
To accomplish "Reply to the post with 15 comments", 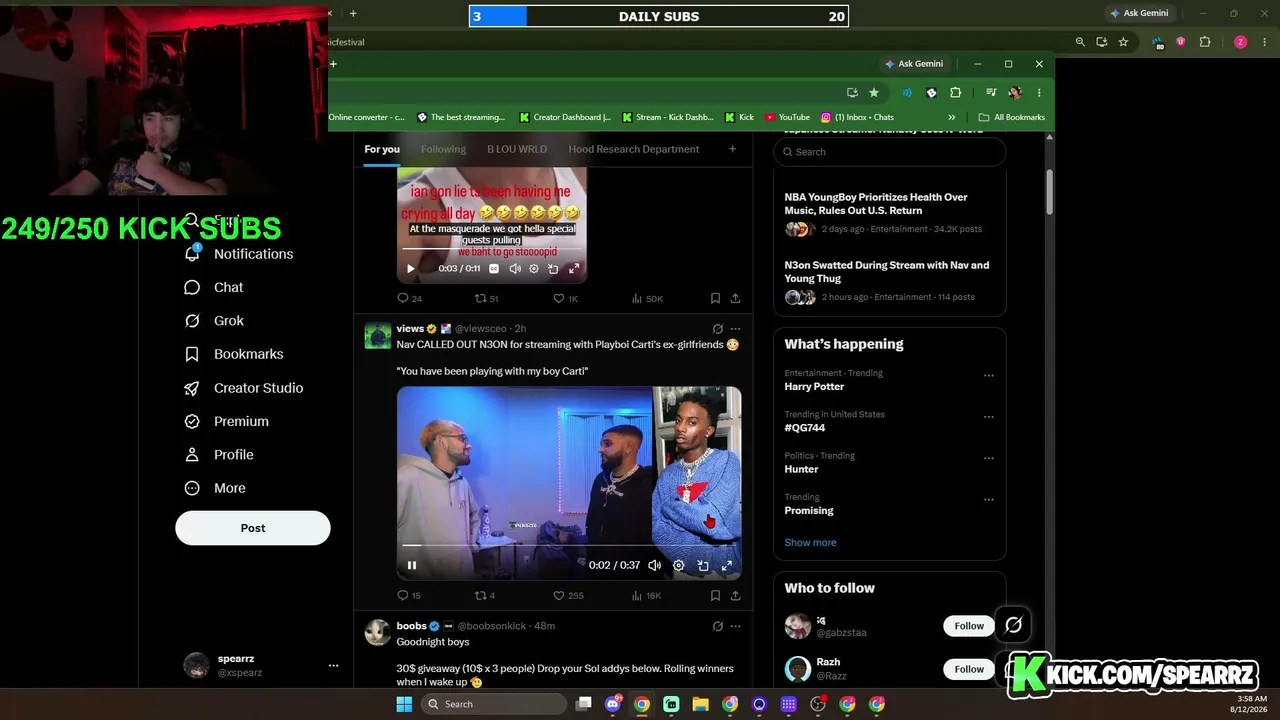I will [x=409, y=595].
